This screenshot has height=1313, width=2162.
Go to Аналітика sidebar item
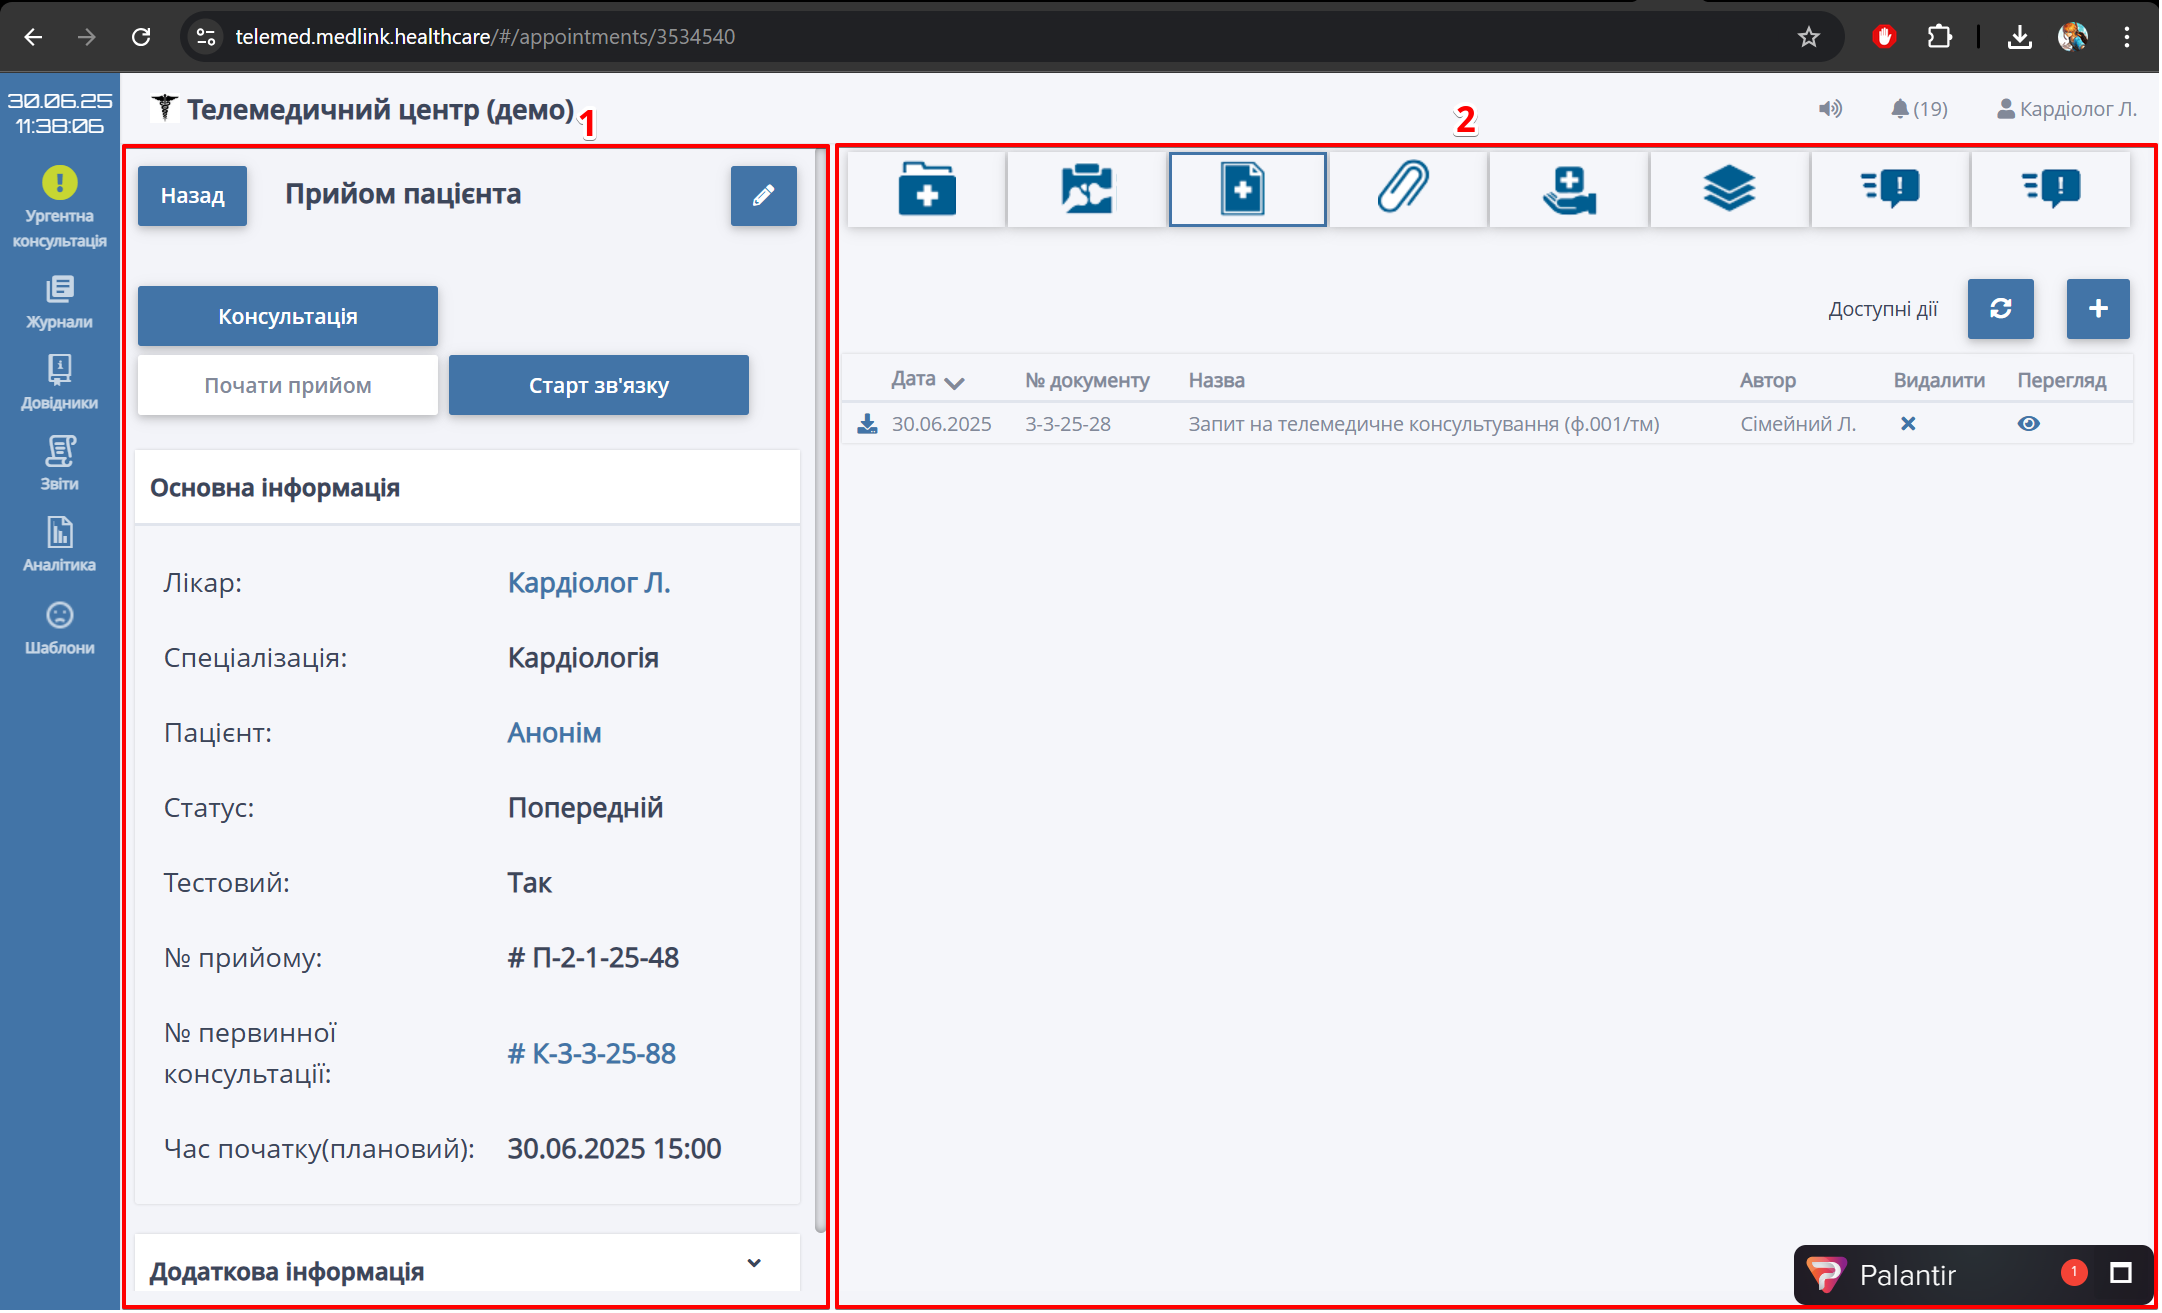pyautogui.click(x=59, y=544)
